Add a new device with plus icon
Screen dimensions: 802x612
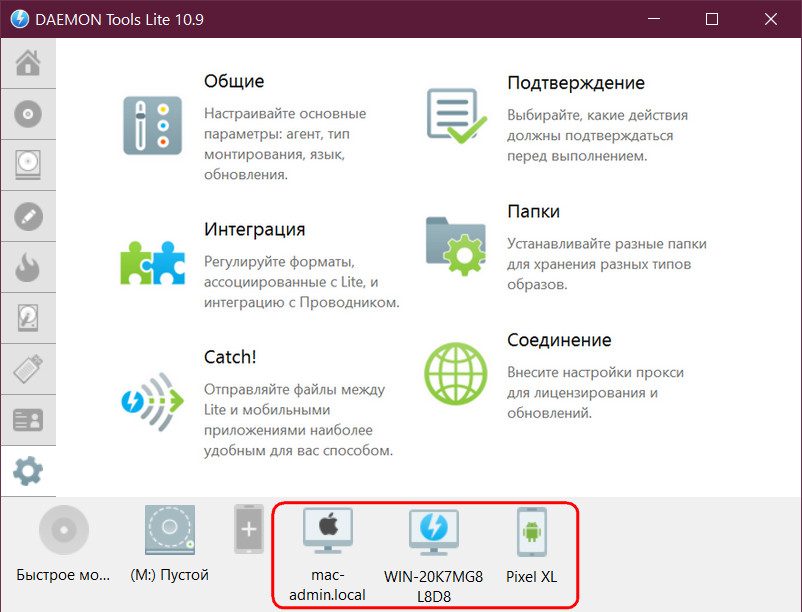(249, 530)
